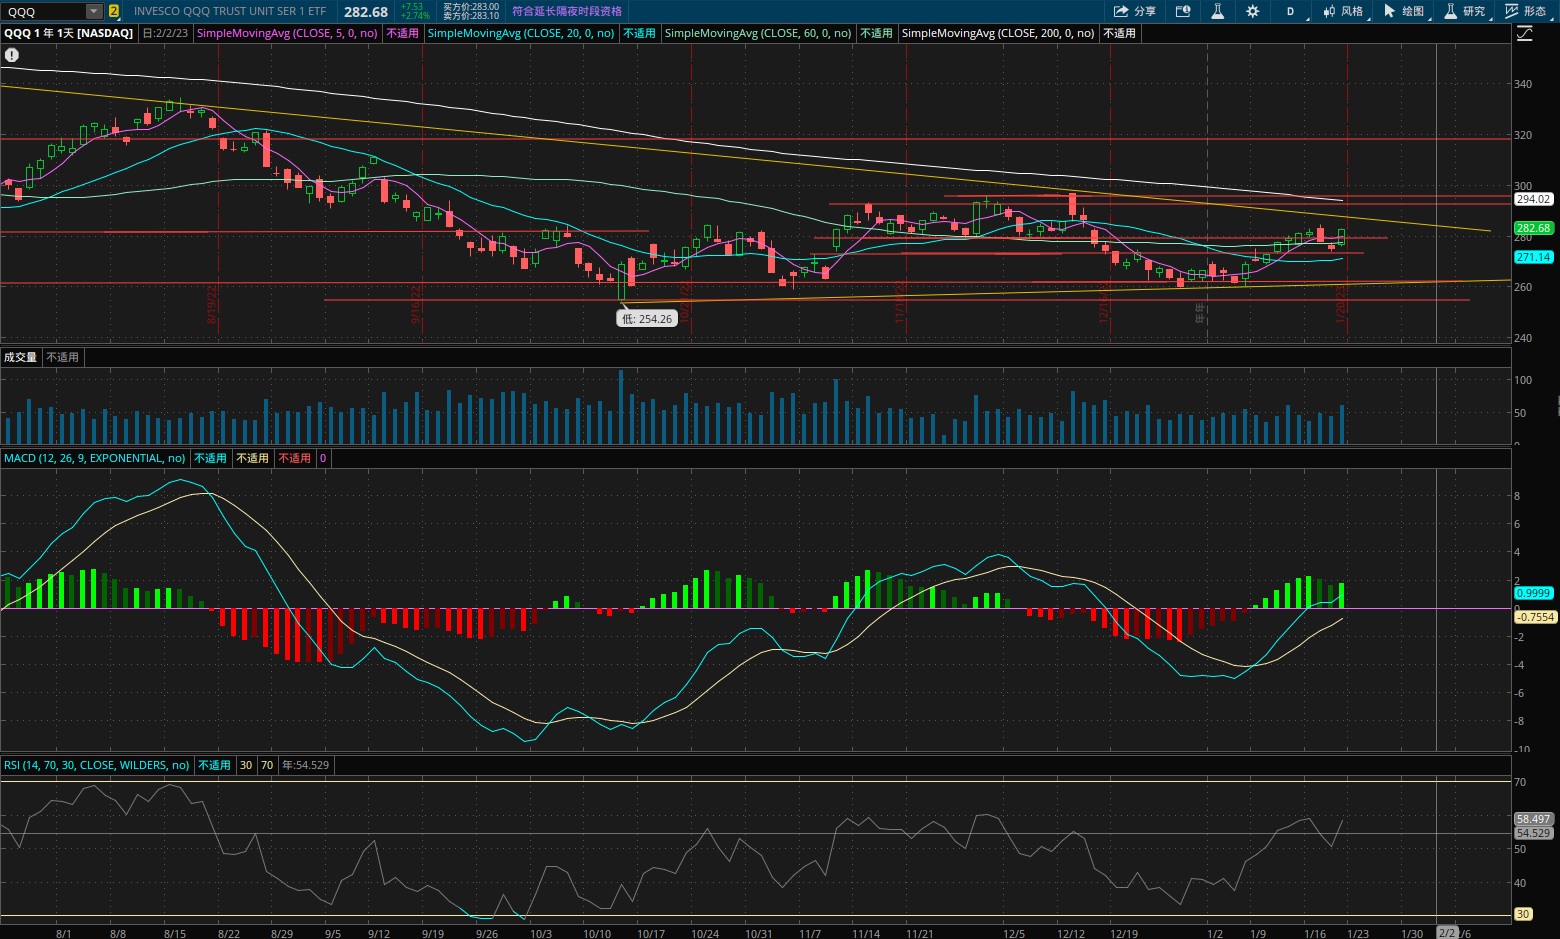The image size is (1560, 939).
Task: Click the exclamation warning icon on chart
Action: point(12,56)
